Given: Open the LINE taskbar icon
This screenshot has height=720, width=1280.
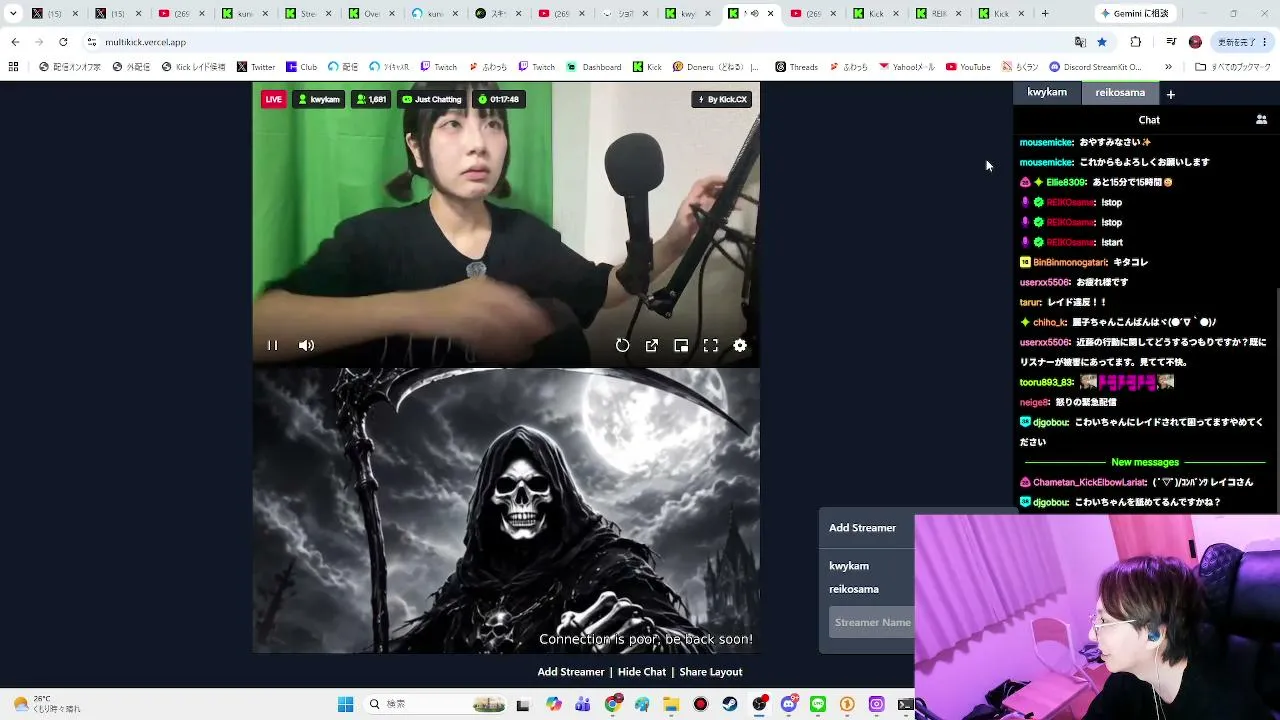Looking at the screenshot, I should click(818, 704).
